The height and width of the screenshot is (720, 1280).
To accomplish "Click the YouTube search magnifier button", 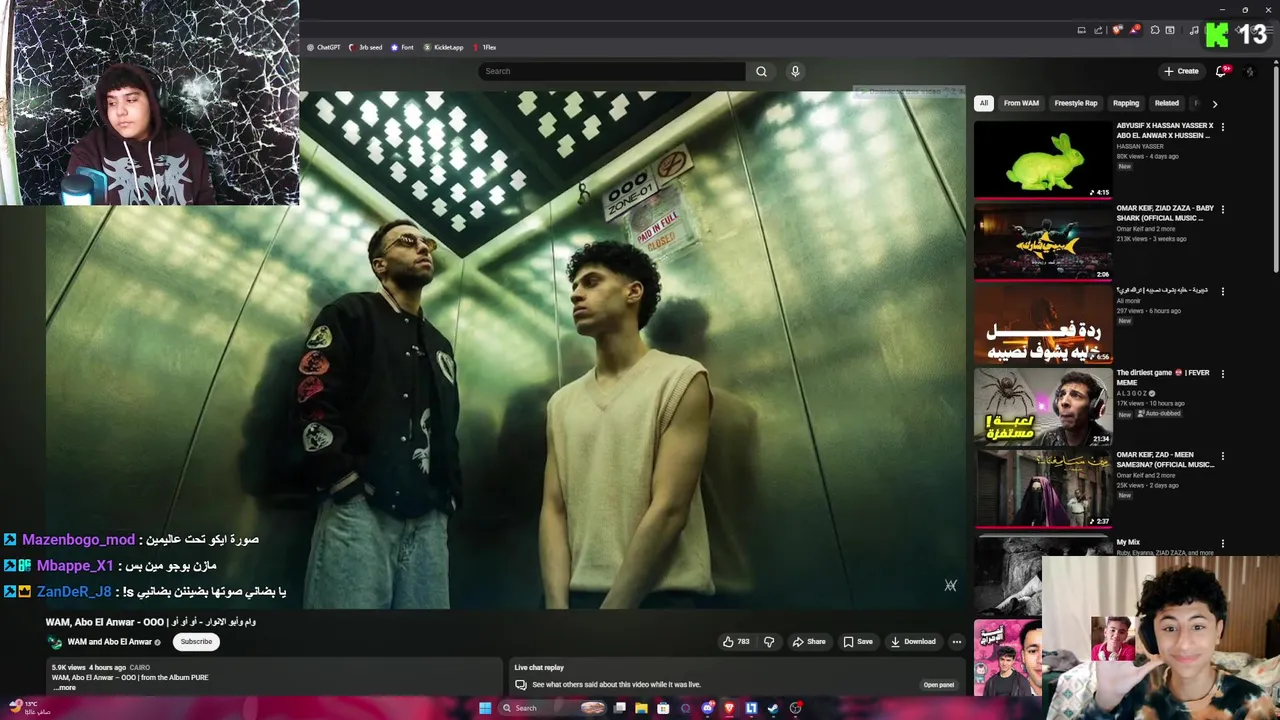I will [761, 71].
